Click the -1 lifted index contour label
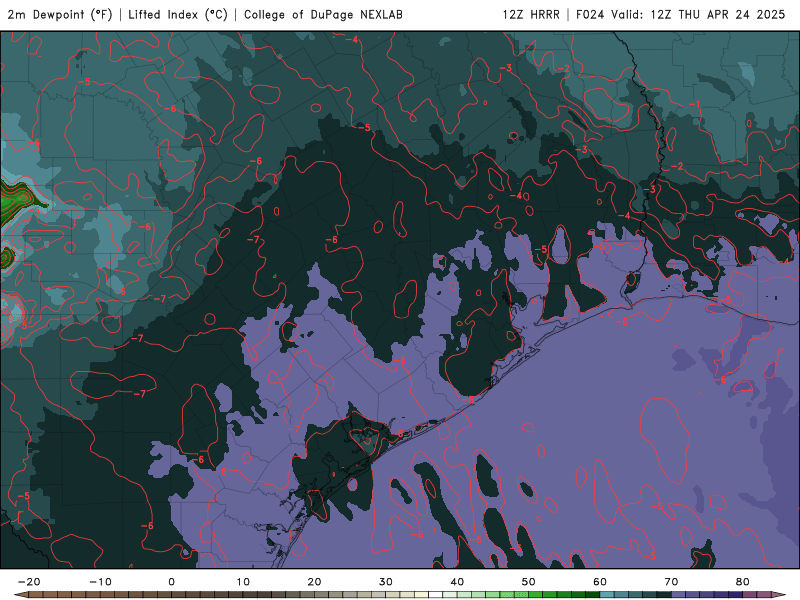Image resolution: width=800 pixels, height=600 pixels. (x=694, y=105)
